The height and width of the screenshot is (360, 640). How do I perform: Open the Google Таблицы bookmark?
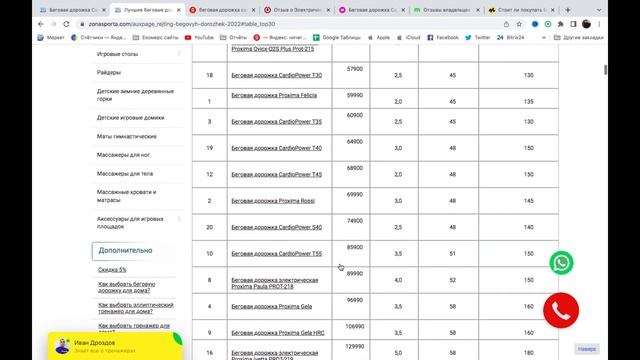click(x=337, y=38)
